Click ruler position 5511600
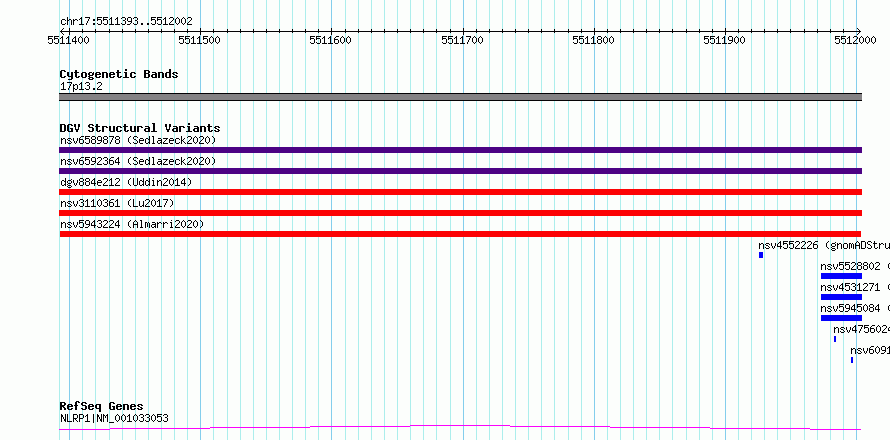 (x=330, y=40)
